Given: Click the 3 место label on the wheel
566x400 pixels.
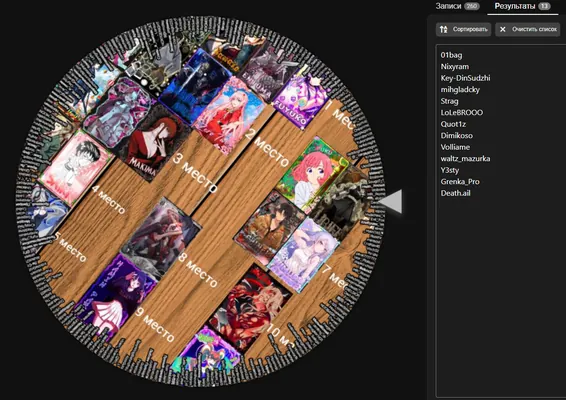Looking at the screenshot, I should tap(195, 173).
